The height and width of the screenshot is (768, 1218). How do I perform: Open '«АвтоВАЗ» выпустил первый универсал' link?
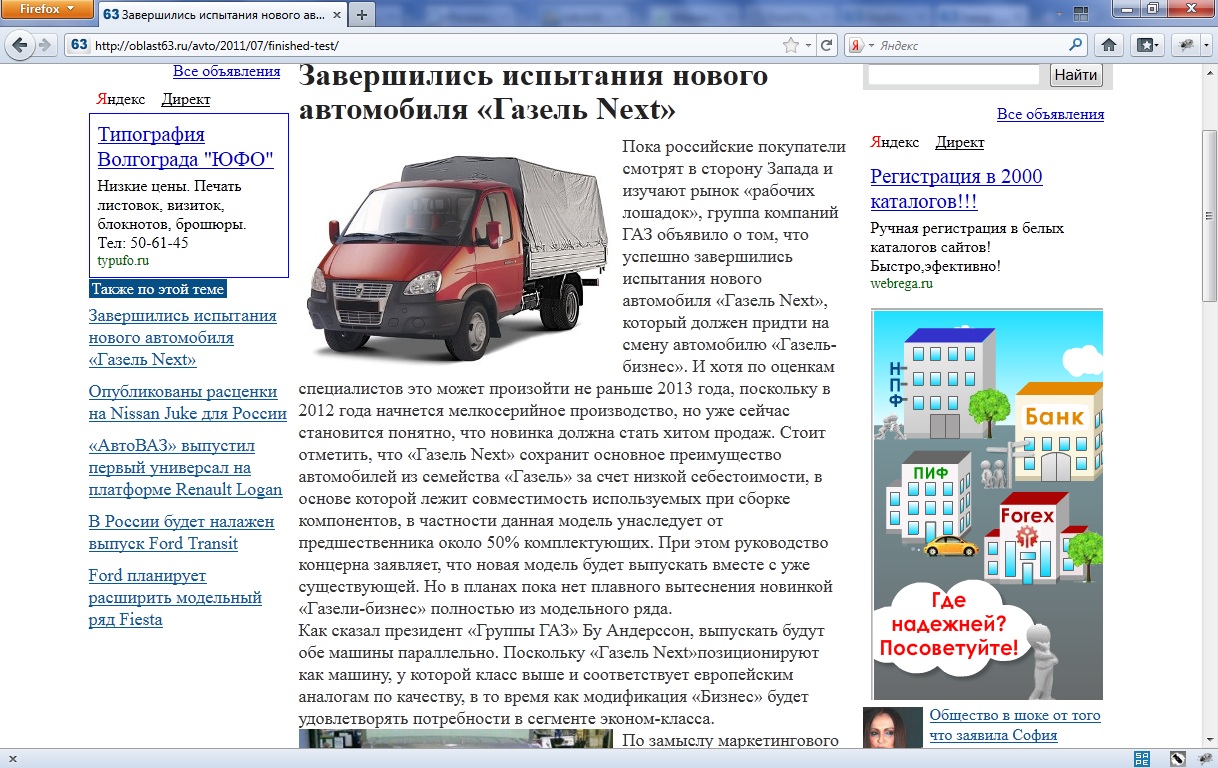pos(186,467)
